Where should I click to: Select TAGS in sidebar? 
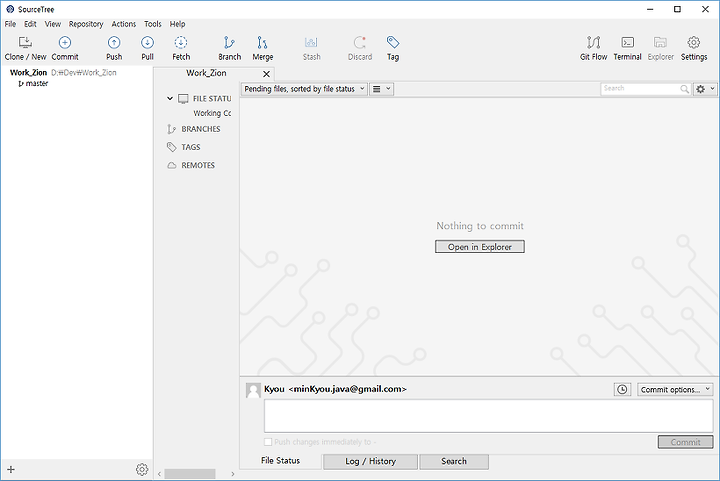[191, 147]
